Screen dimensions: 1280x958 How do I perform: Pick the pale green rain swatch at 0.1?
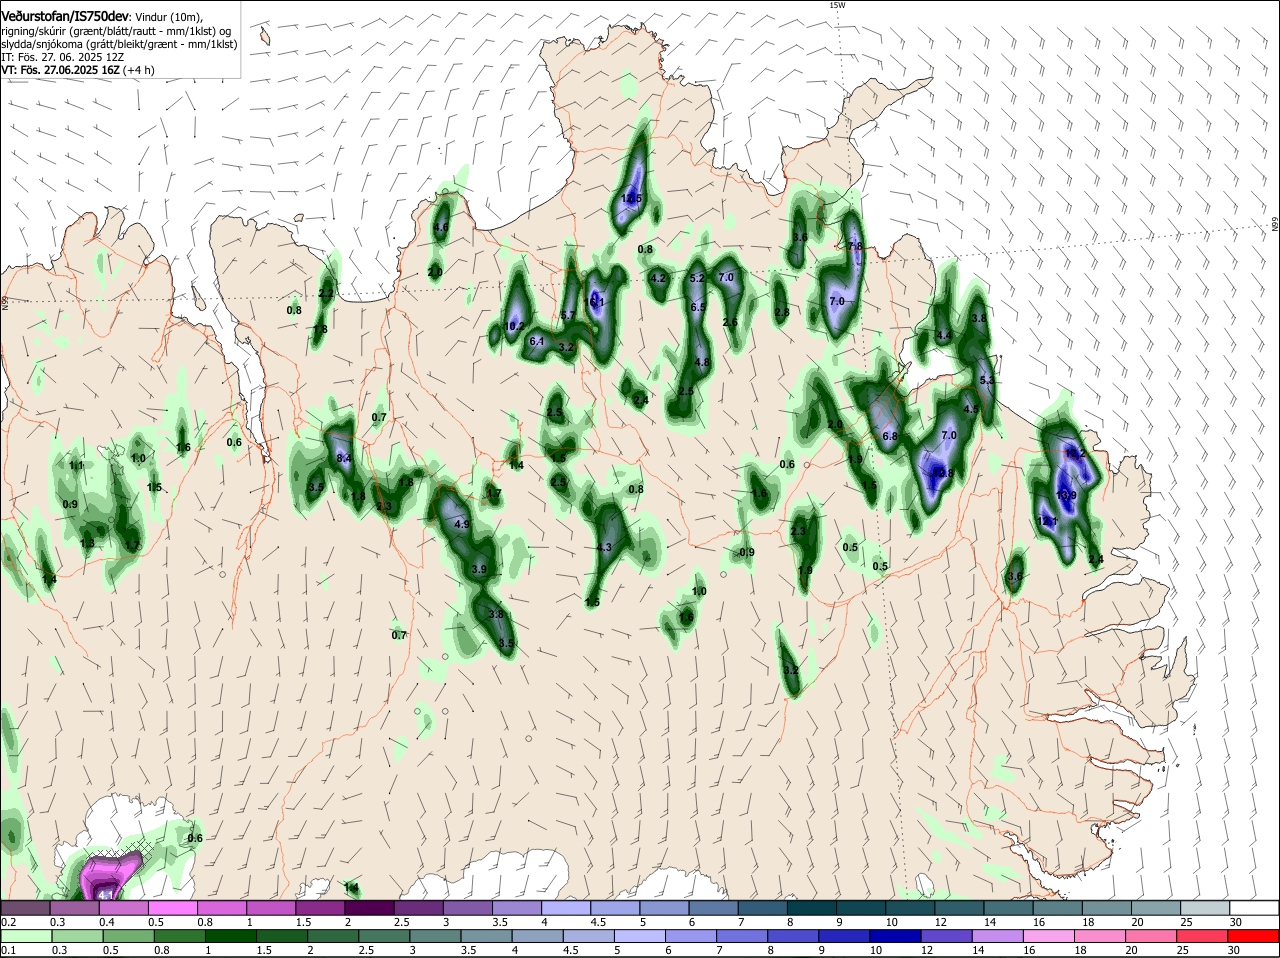[28, 936]
